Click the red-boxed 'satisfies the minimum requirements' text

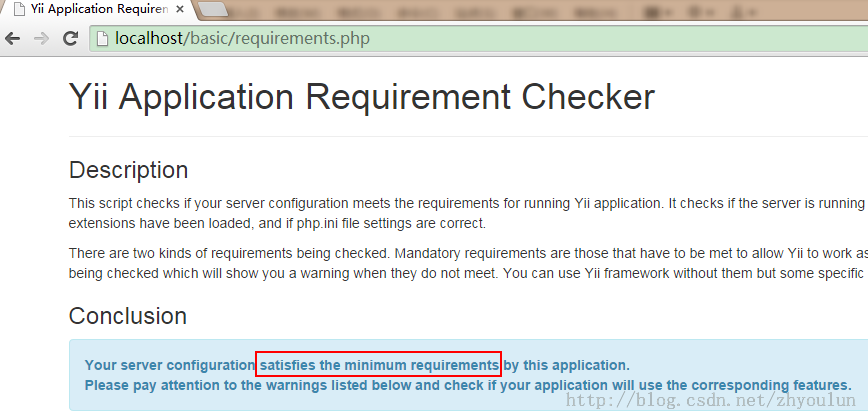click(378, 365)
